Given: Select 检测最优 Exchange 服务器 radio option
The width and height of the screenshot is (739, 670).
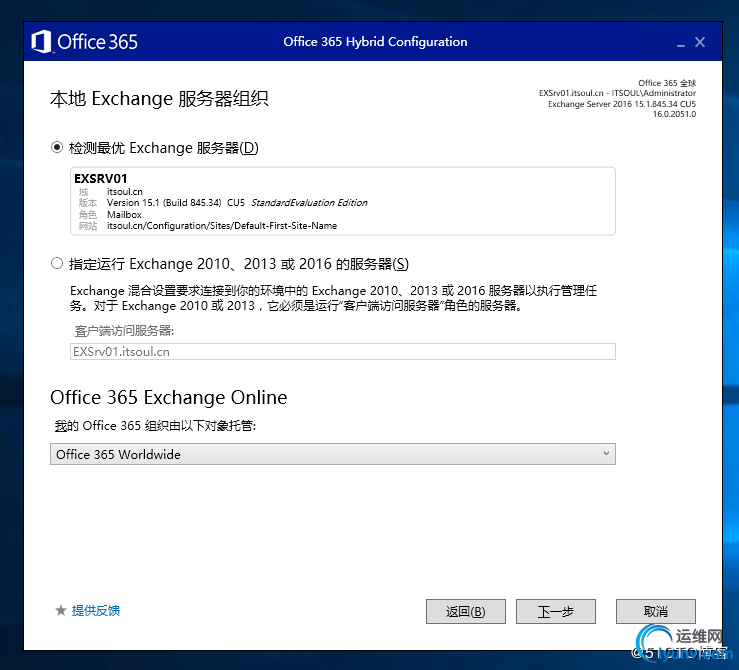Looking at the screenshot, I should [57, 147].
